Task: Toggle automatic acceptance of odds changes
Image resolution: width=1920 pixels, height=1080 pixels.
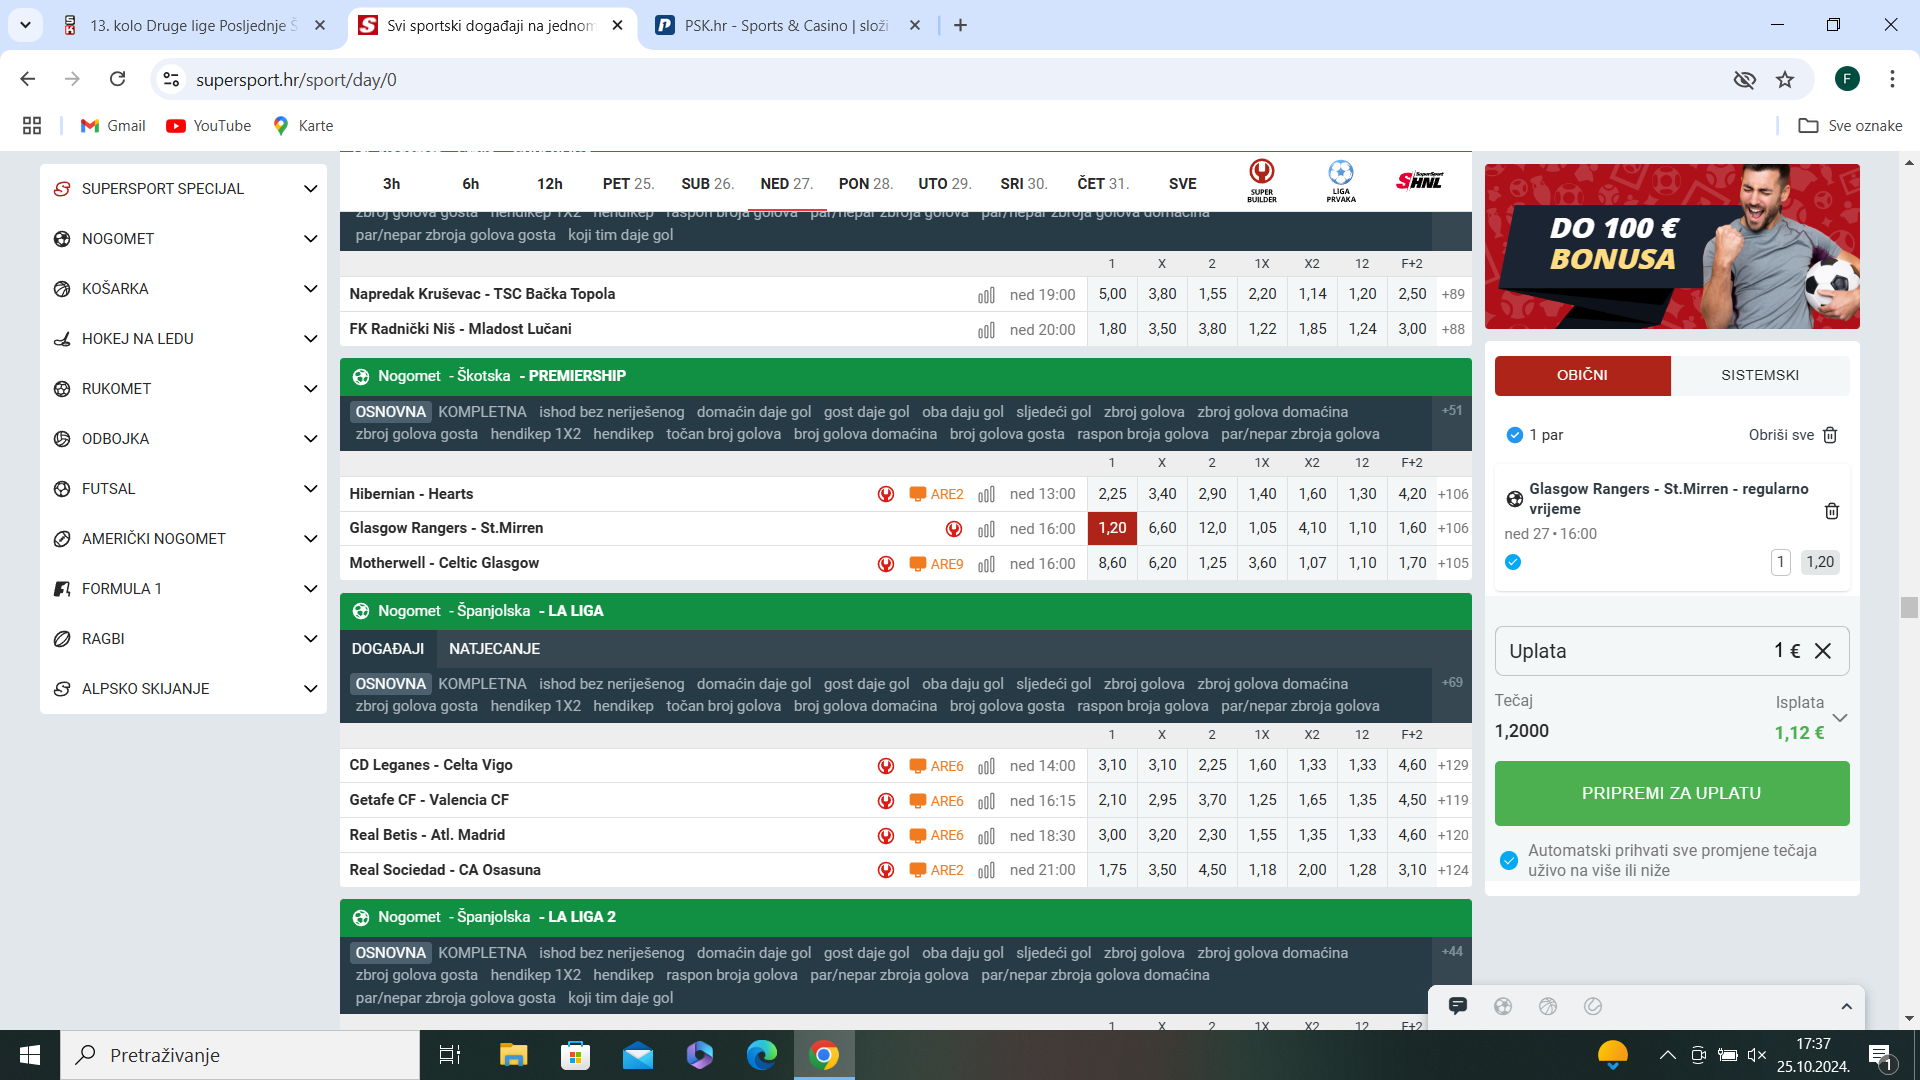Action: (x=1509, y=860)
